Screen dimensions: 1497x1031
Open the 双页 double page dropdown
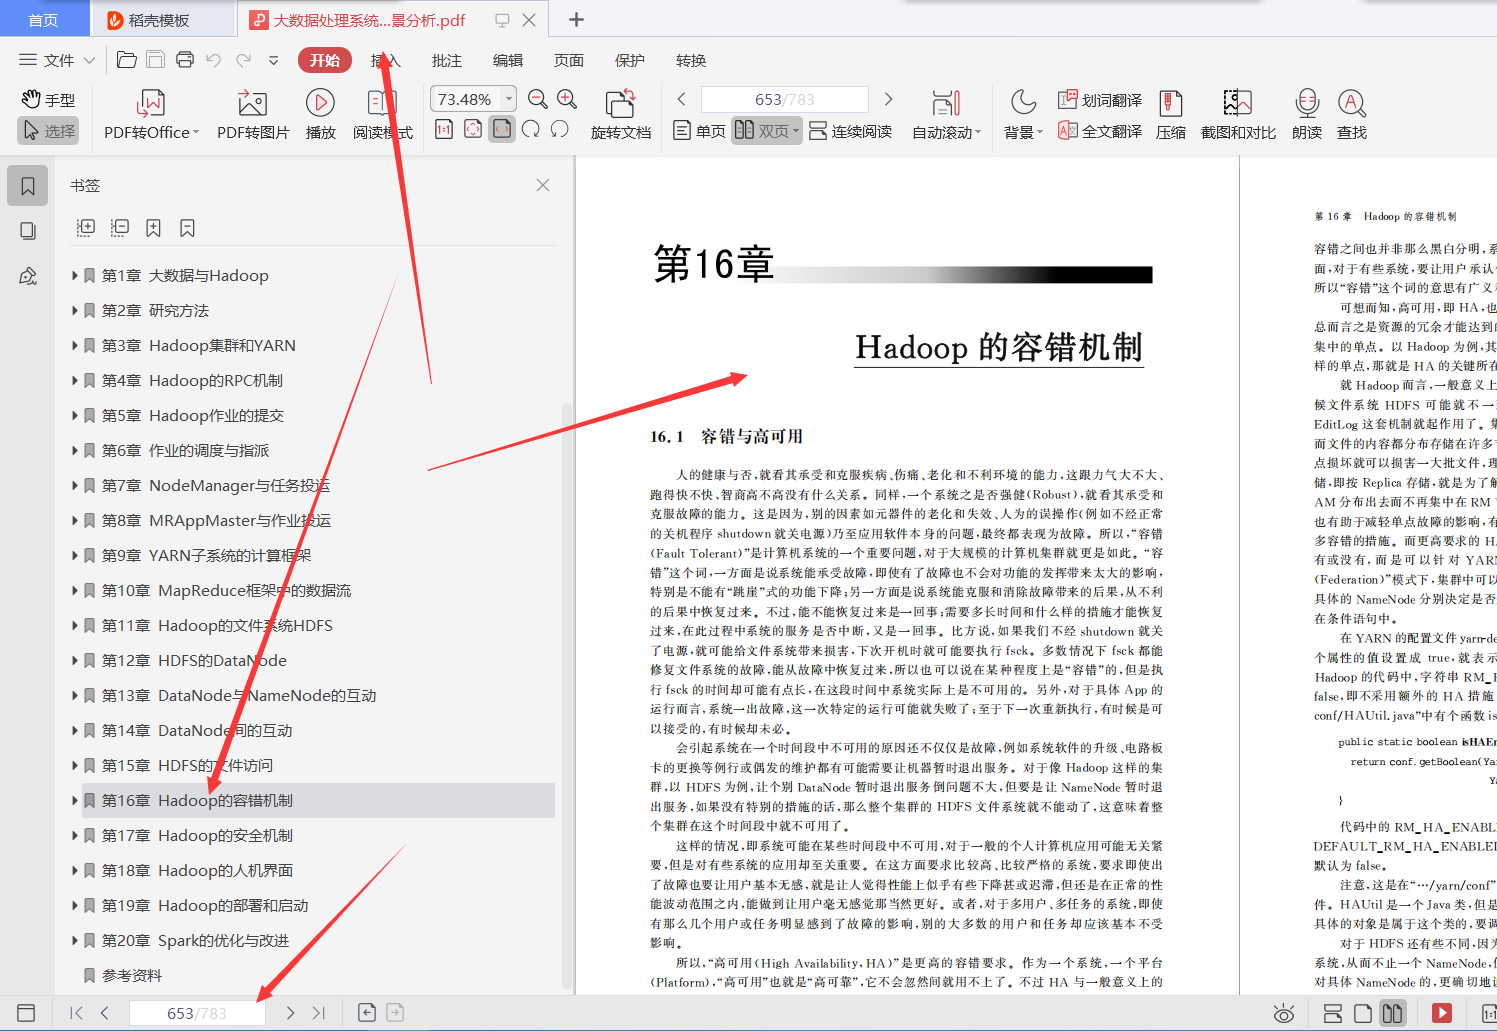coord(796,131)
